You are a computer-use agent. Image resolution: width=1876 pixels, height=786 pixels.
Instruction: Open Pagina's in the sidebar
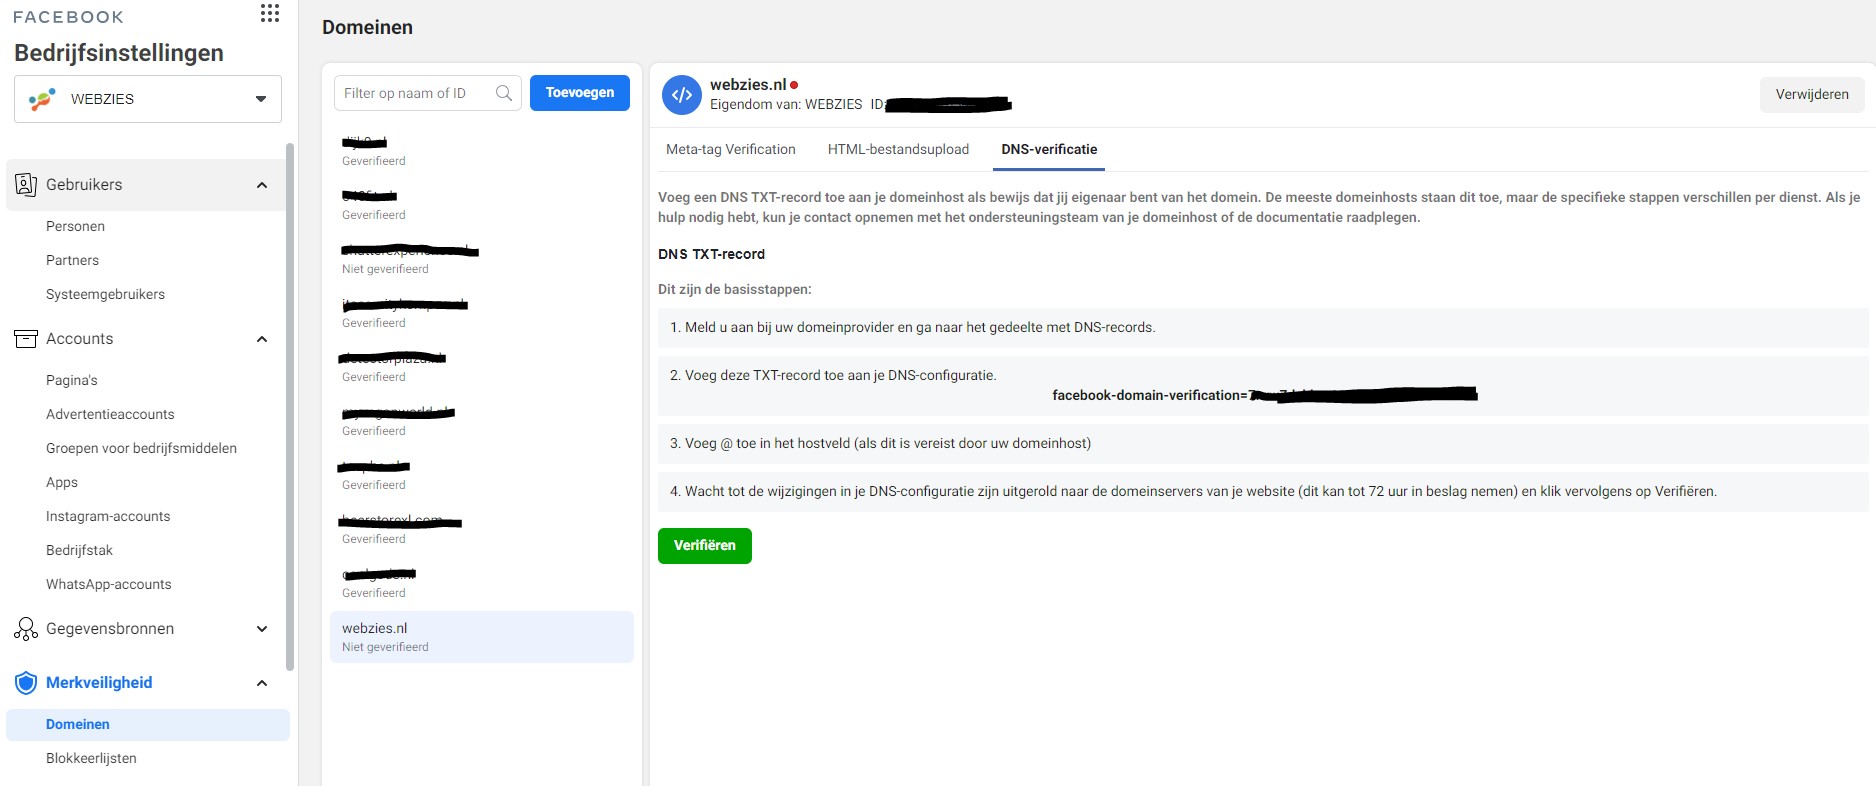click(72, 380)
